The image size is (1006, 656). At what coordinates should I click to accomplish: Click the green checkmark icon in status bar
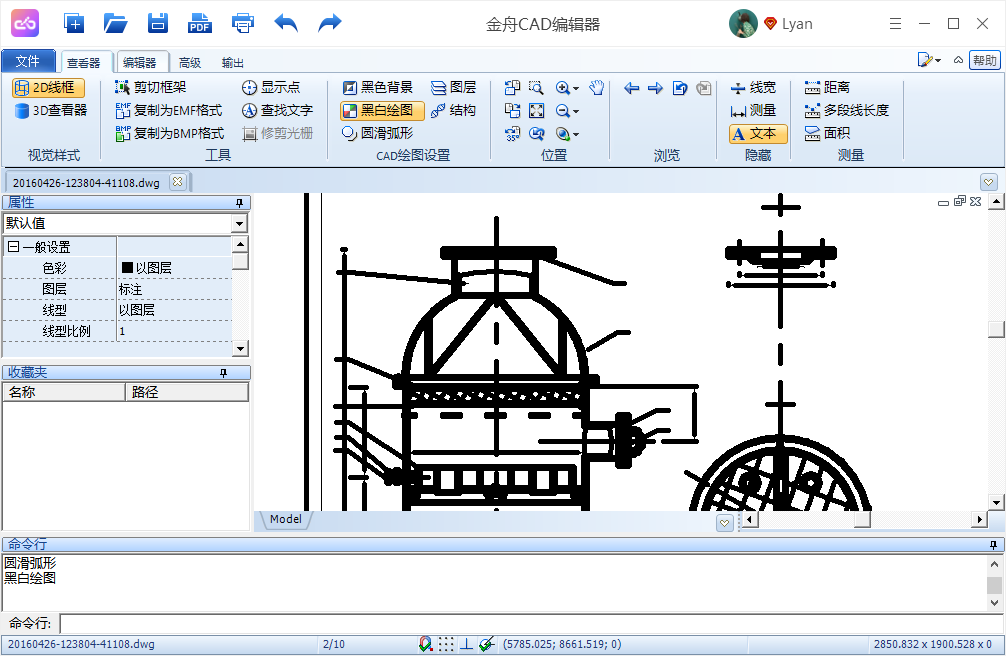point(487,644)
